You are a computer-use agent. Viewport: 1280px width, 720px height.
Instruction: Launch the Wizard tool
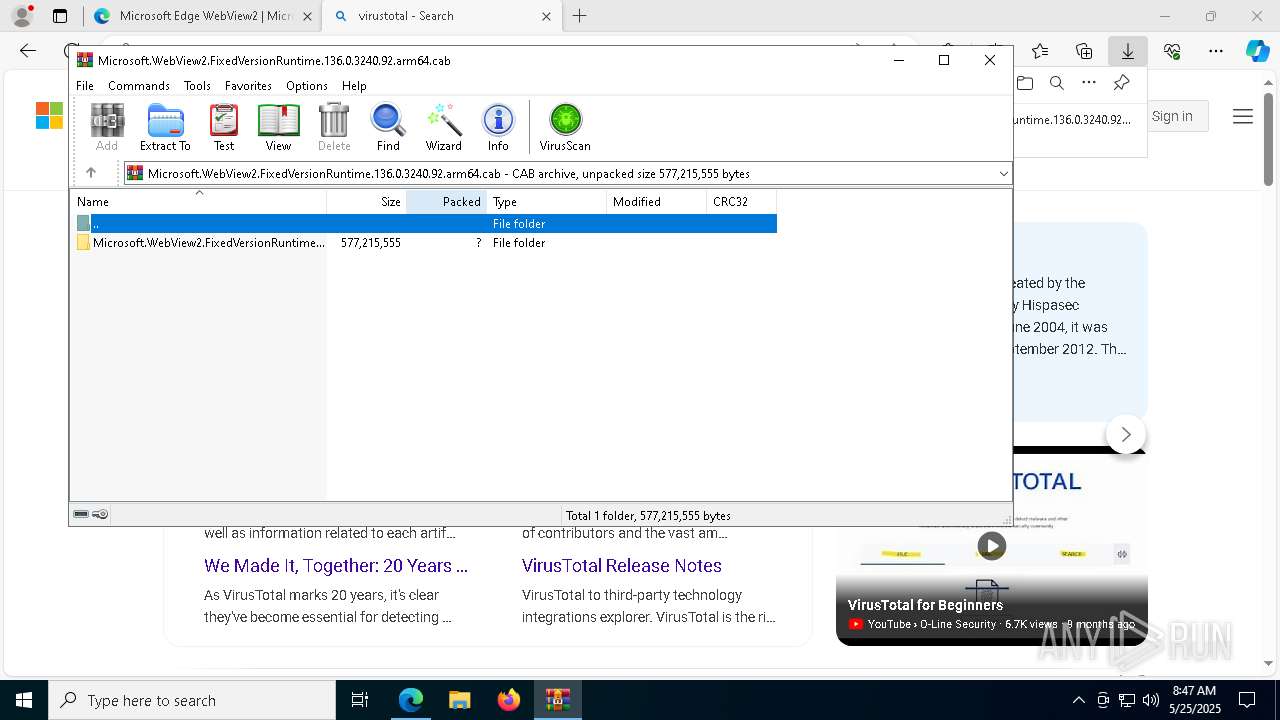click(443, 127)
